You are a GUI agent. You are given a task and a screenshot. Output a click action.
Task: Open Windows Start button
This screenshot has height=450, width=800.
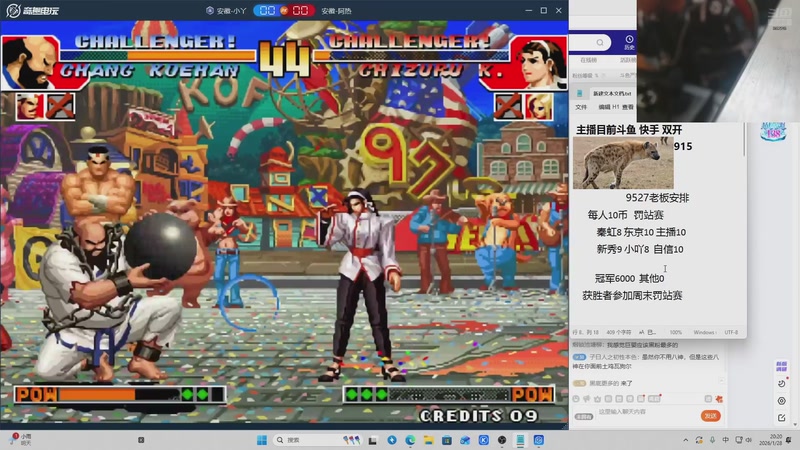point(262,440)
